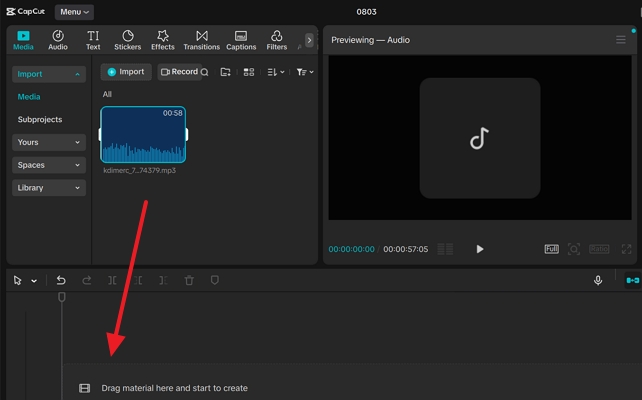Select Subprojects in the sidebar
This screenshot has width=642, height=400.
click(40, 120)
